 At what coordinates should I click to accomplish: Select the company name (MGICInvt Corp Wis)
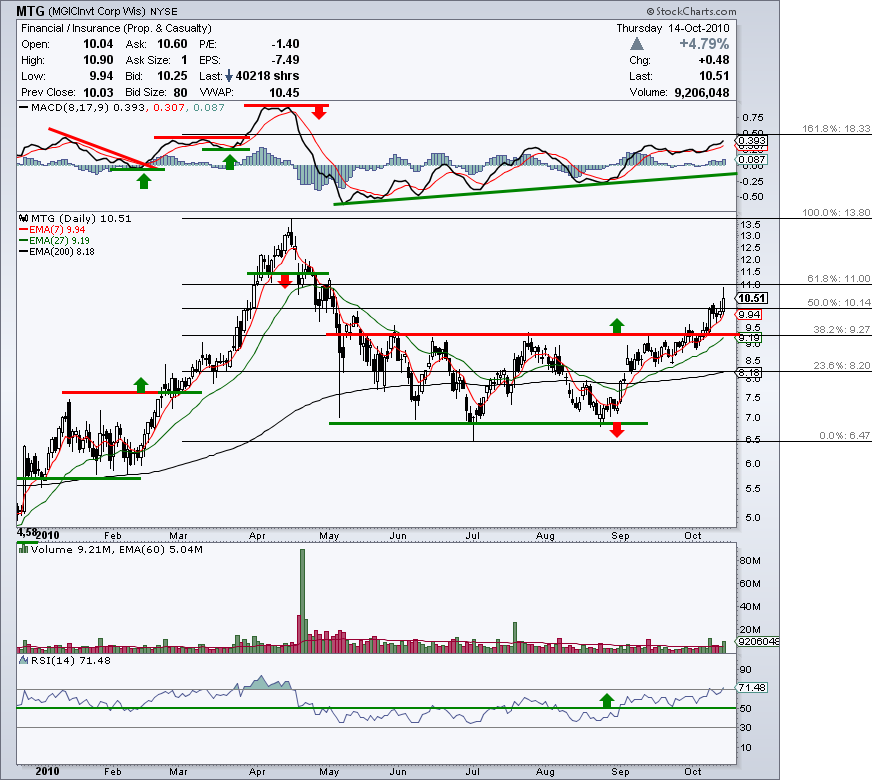point(97,11)
